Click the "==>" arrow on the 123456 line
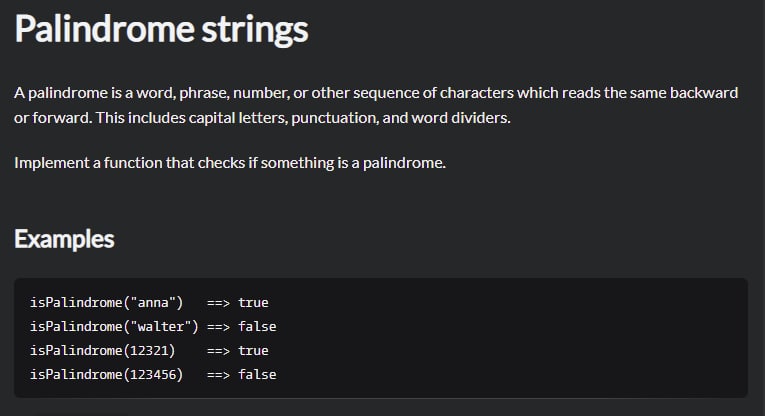 click(x=218, y=375)
